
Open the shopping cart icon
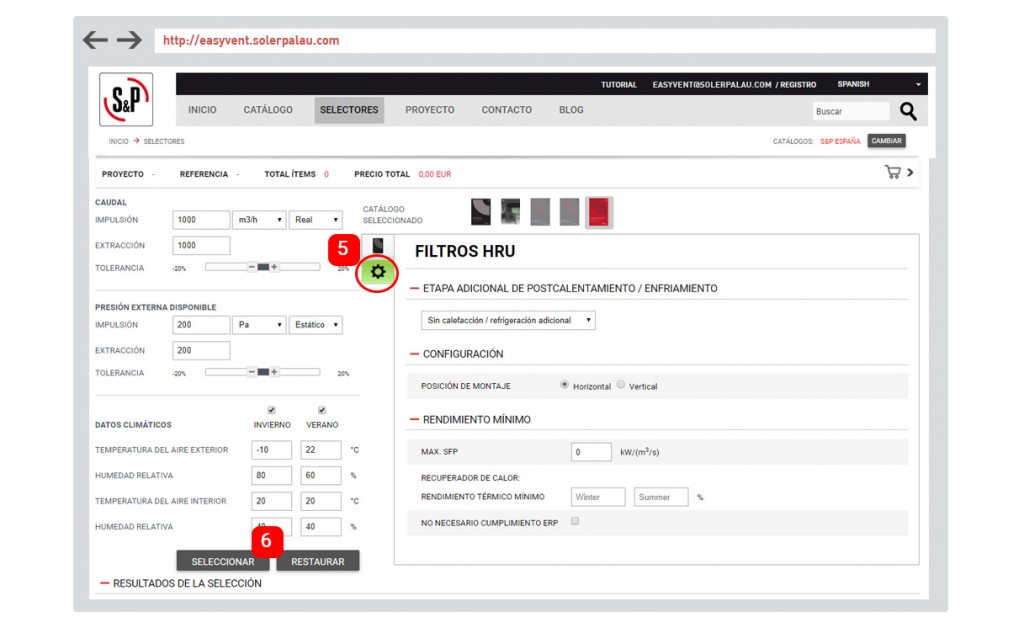click(892, 172)
